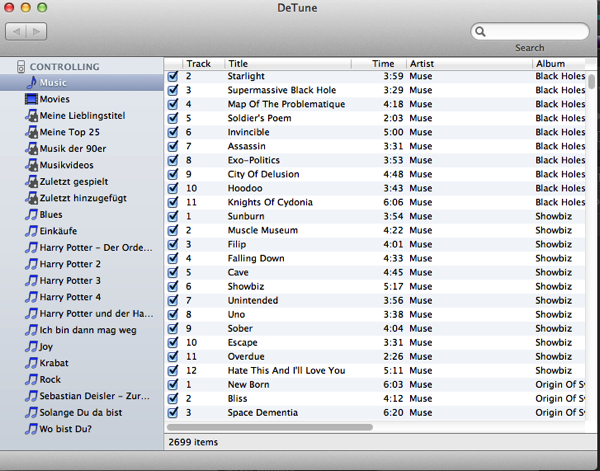The image size is (600, 471).
Task: Click the forward navigation arrow button
Action: pos(36,31)
